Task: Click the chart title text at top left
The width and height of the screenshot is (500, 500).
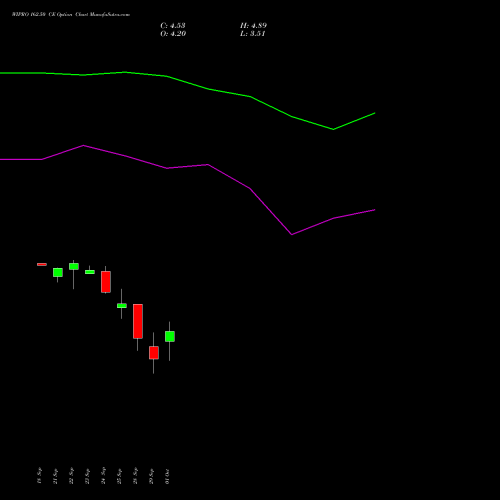Action: pyautogui.click(x=71, y=15)
